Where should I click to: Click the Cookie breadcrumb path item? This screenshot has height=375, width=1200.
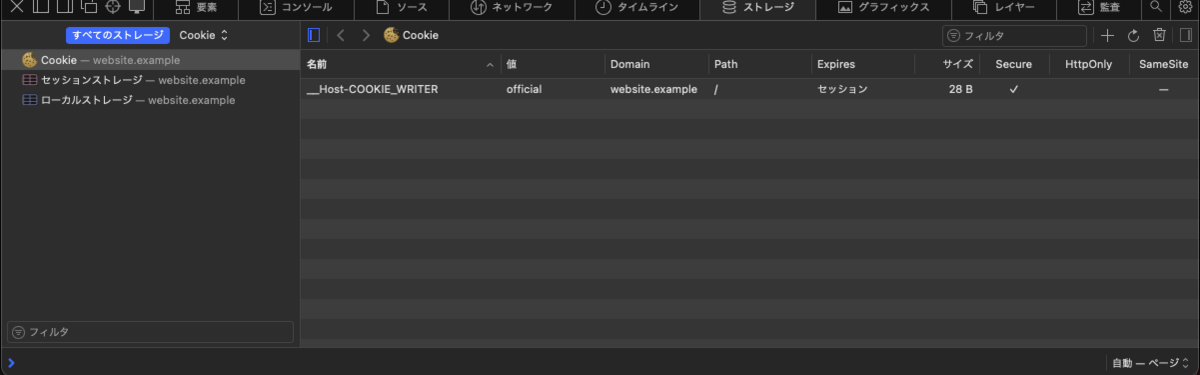point(411,35)
